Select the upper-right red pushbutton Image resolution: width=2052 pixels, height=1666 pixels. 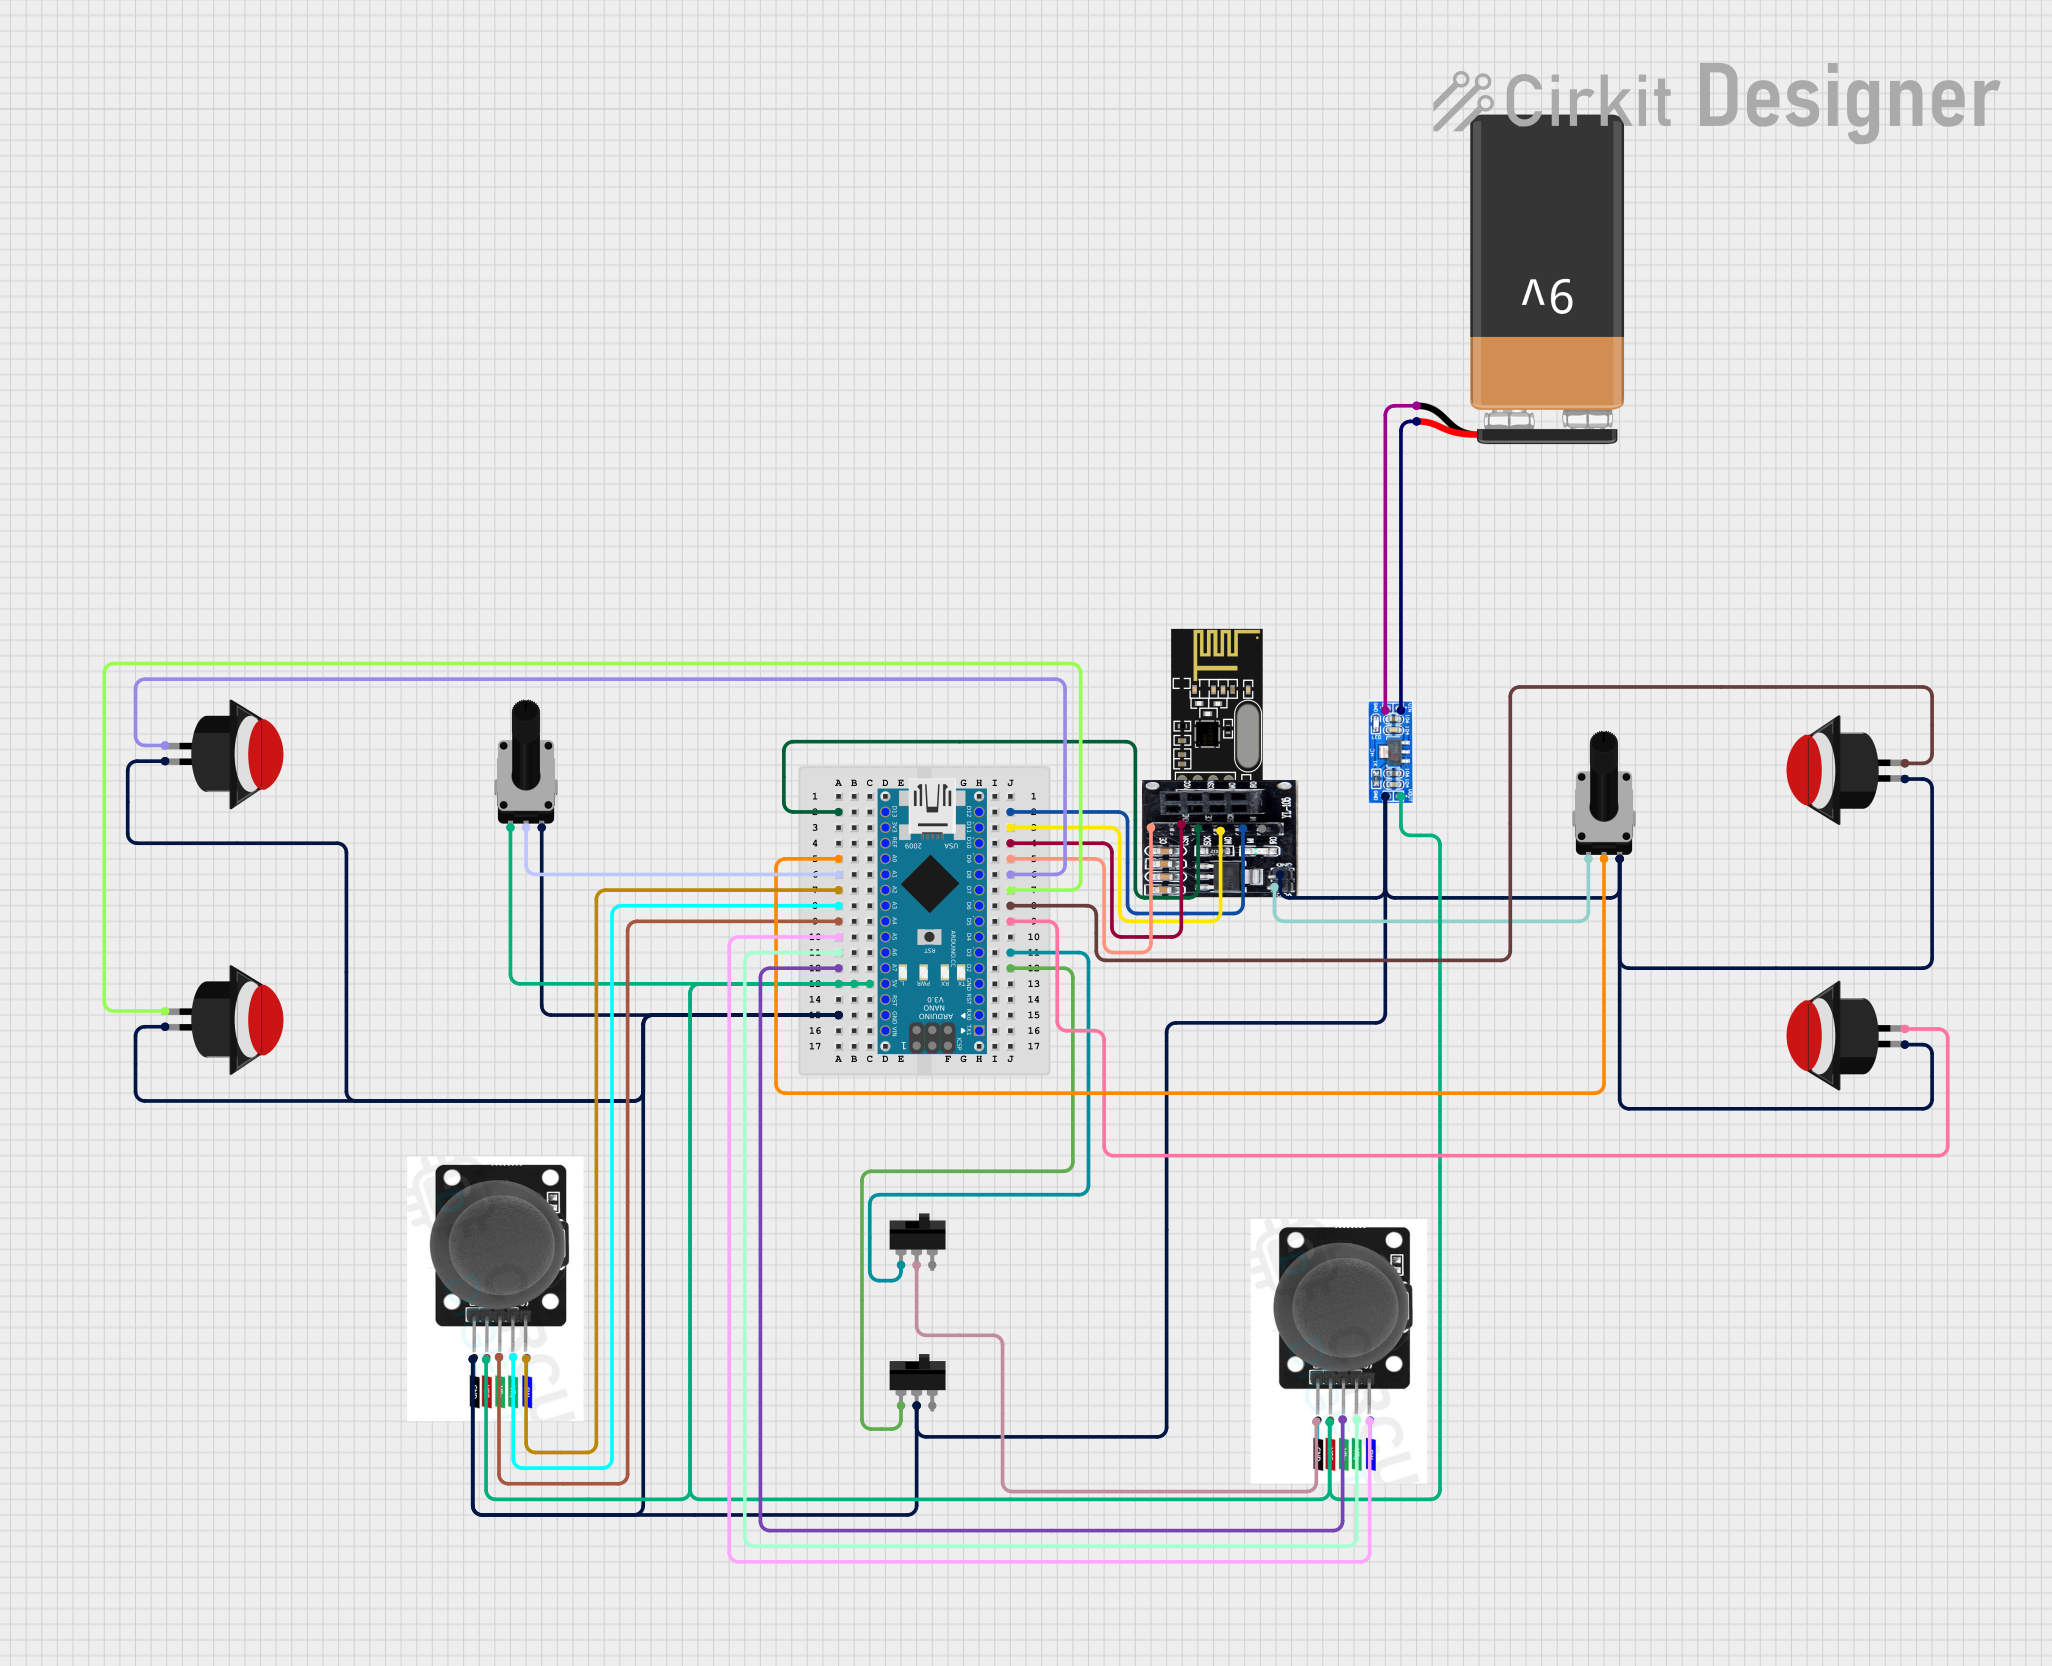pyautogui.click(x=1833, y=770)
